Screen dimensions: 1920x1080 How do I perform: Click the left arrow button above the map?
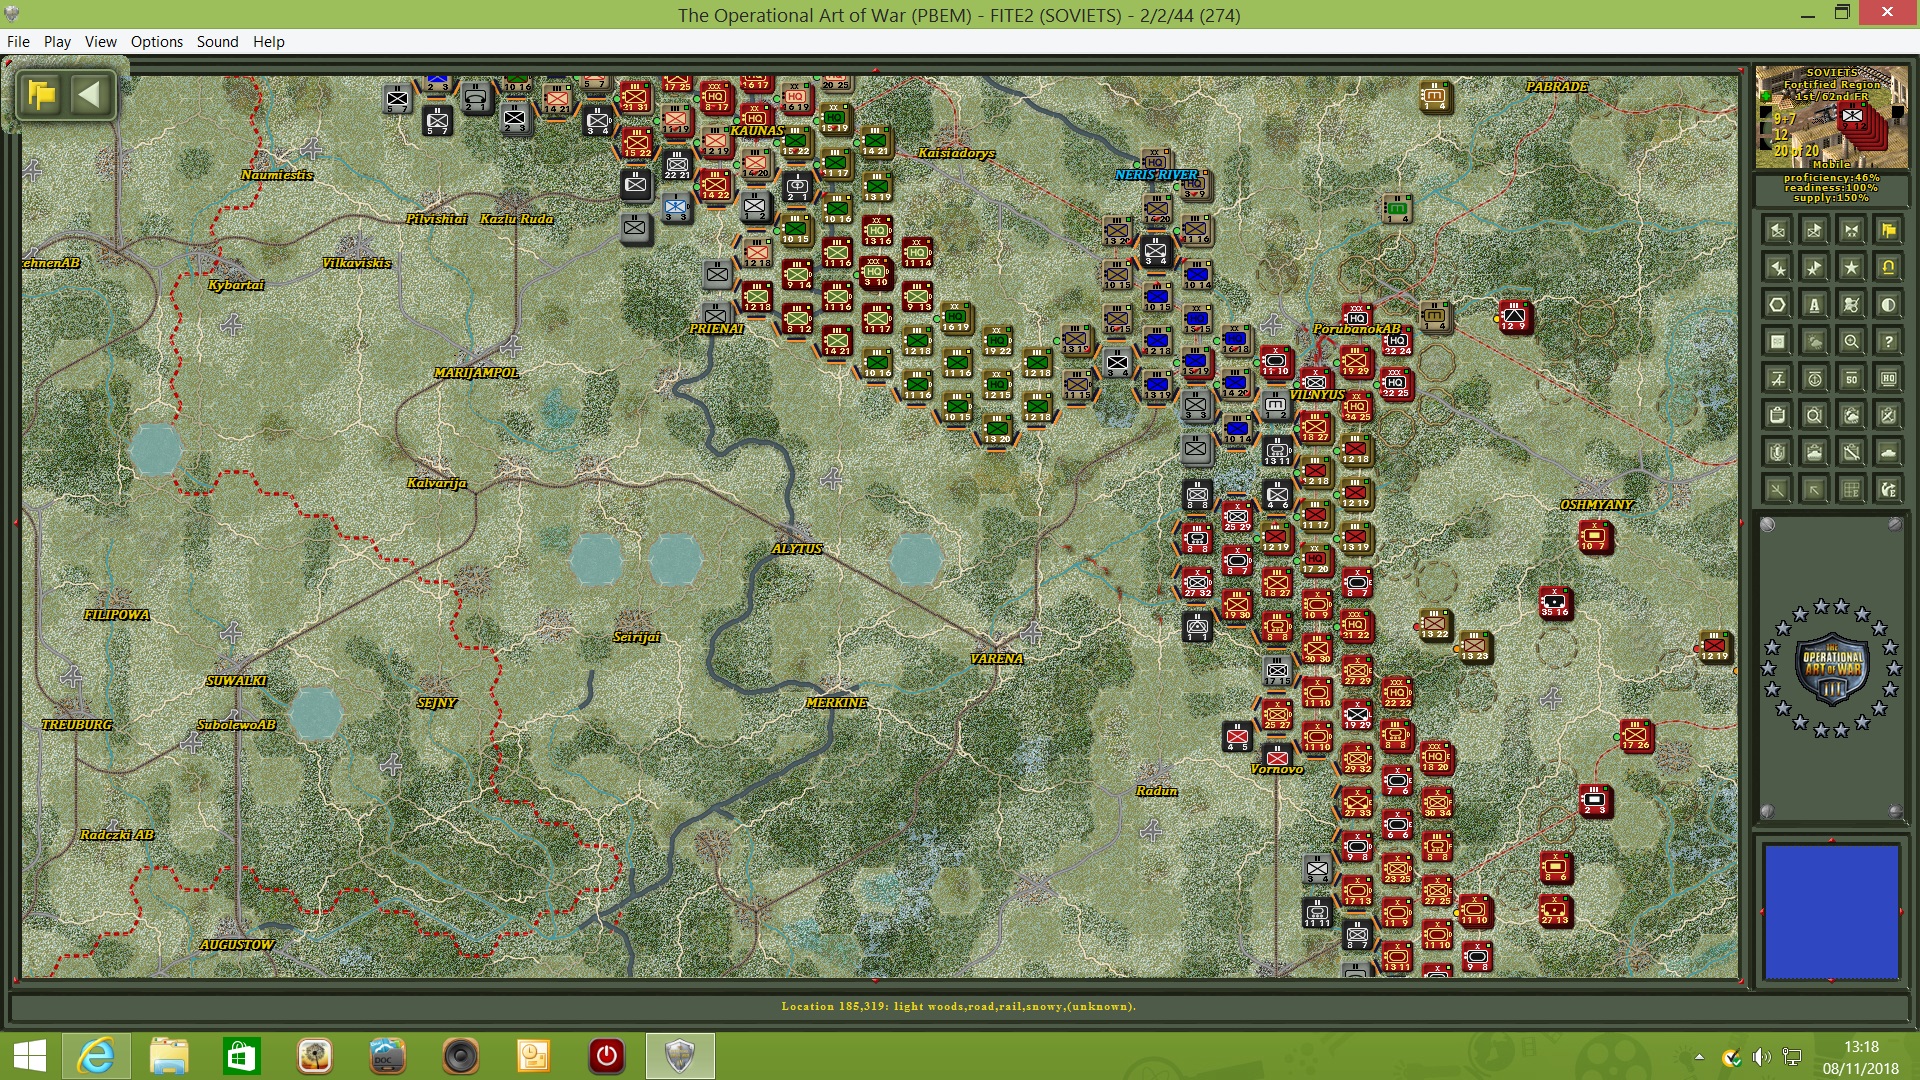(x=89, y=96)
